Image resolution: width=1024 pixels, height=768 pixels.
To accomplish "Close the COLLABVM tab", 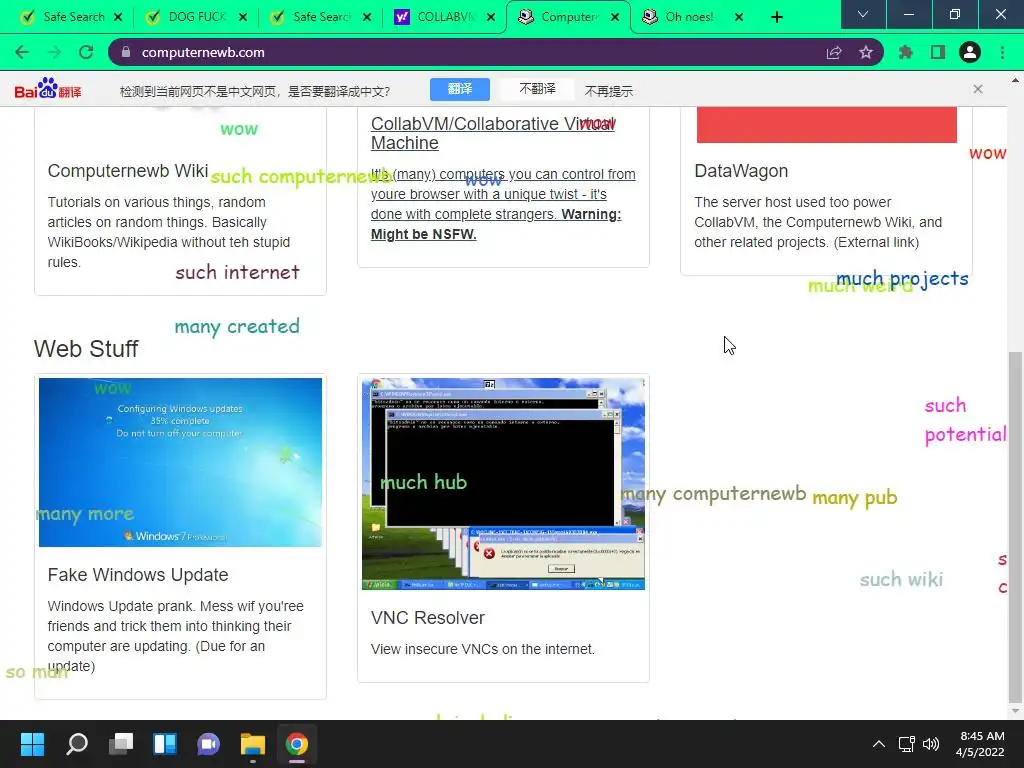I will [490, 18].
